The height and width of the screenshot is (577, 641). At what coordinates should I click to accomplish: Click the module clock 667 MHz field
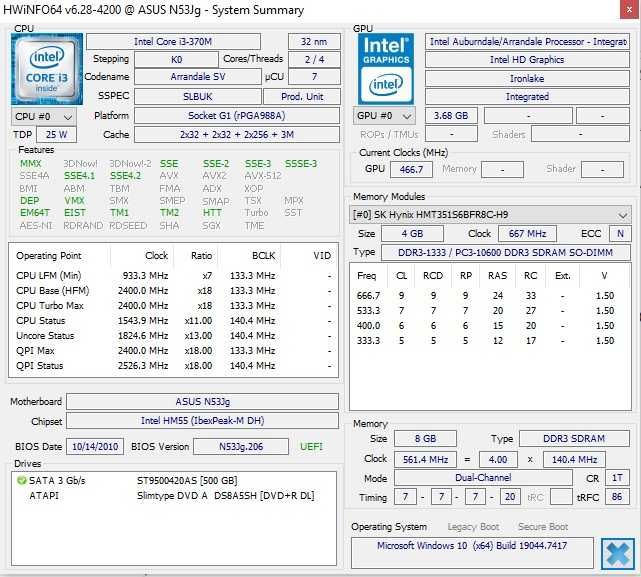click(x=527, y=234)
